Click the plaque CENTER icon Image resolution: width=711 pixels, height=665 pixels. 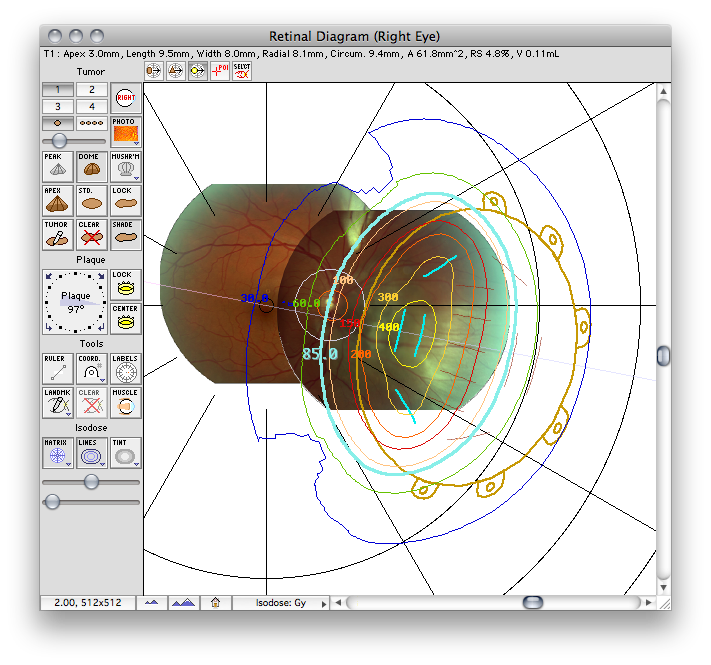pyautogui.click(x=126, y=319)
